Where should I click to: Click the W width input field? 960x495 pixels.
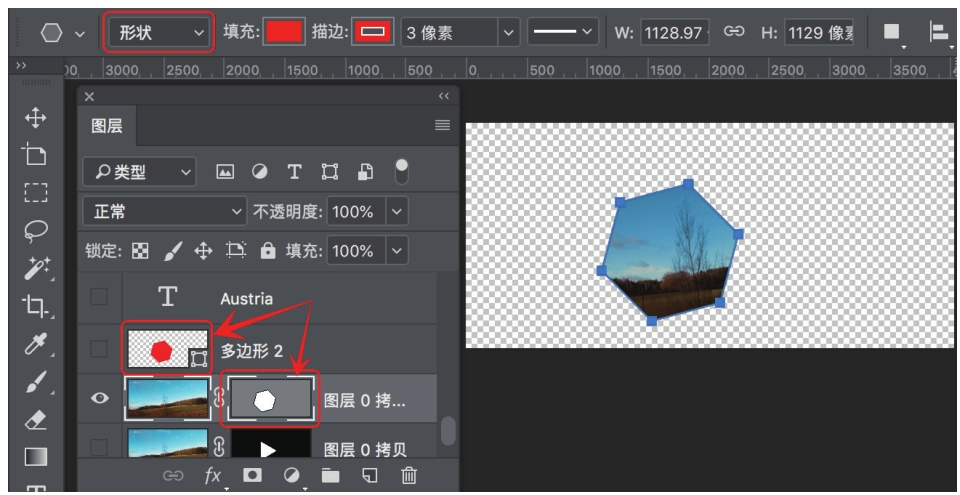click(x=673, y=32)
